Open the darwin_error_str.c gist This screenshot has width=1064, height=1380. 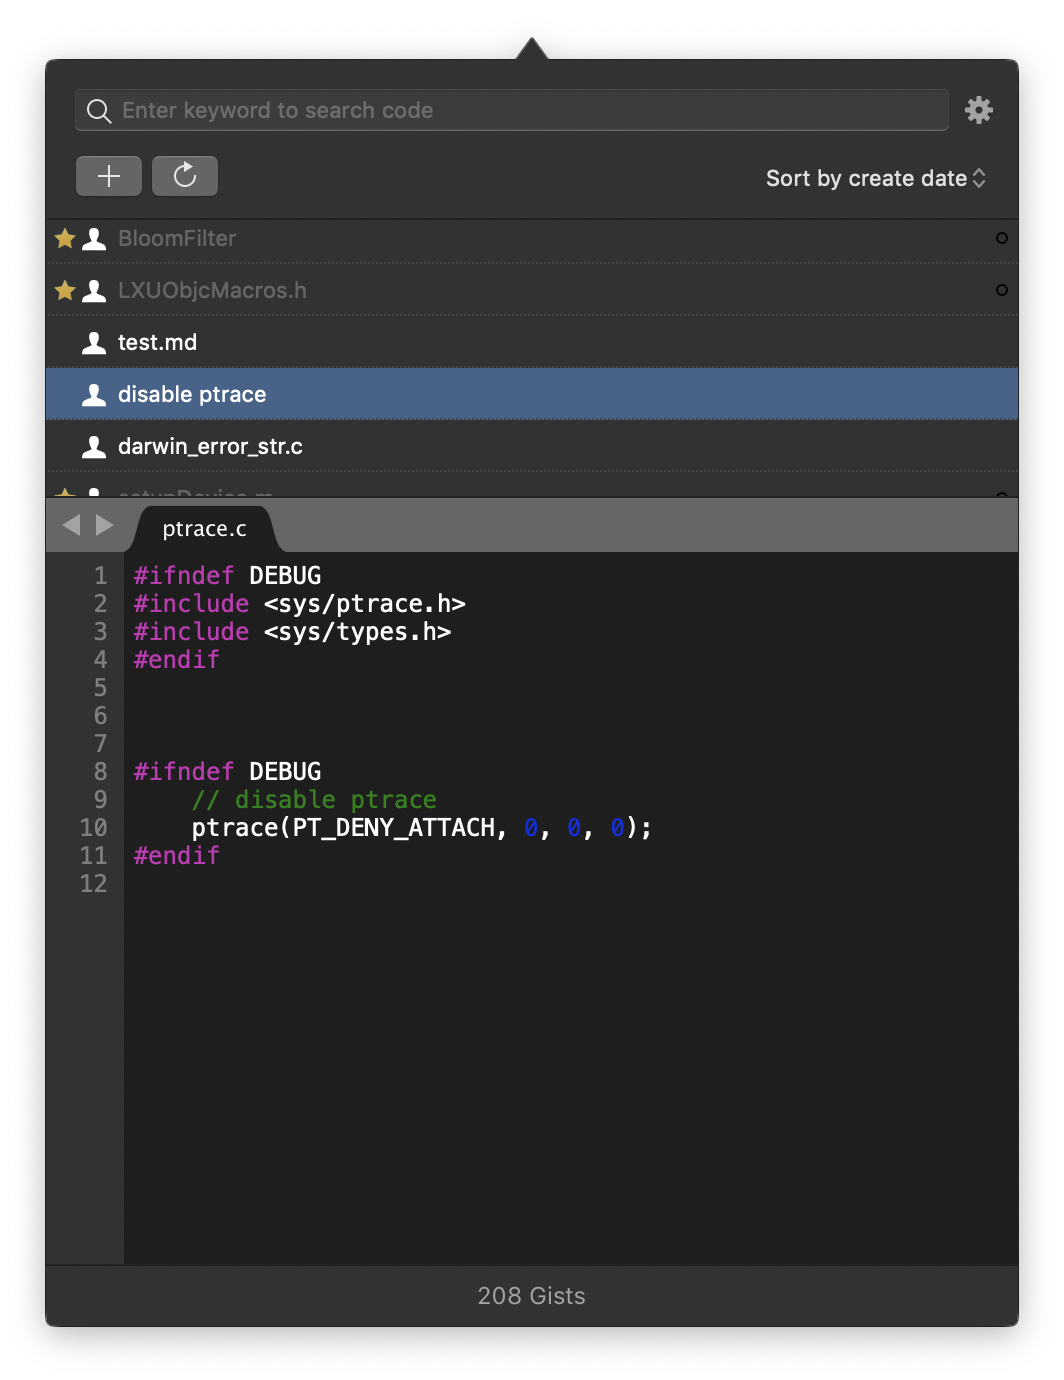click(x=210, y=447)
